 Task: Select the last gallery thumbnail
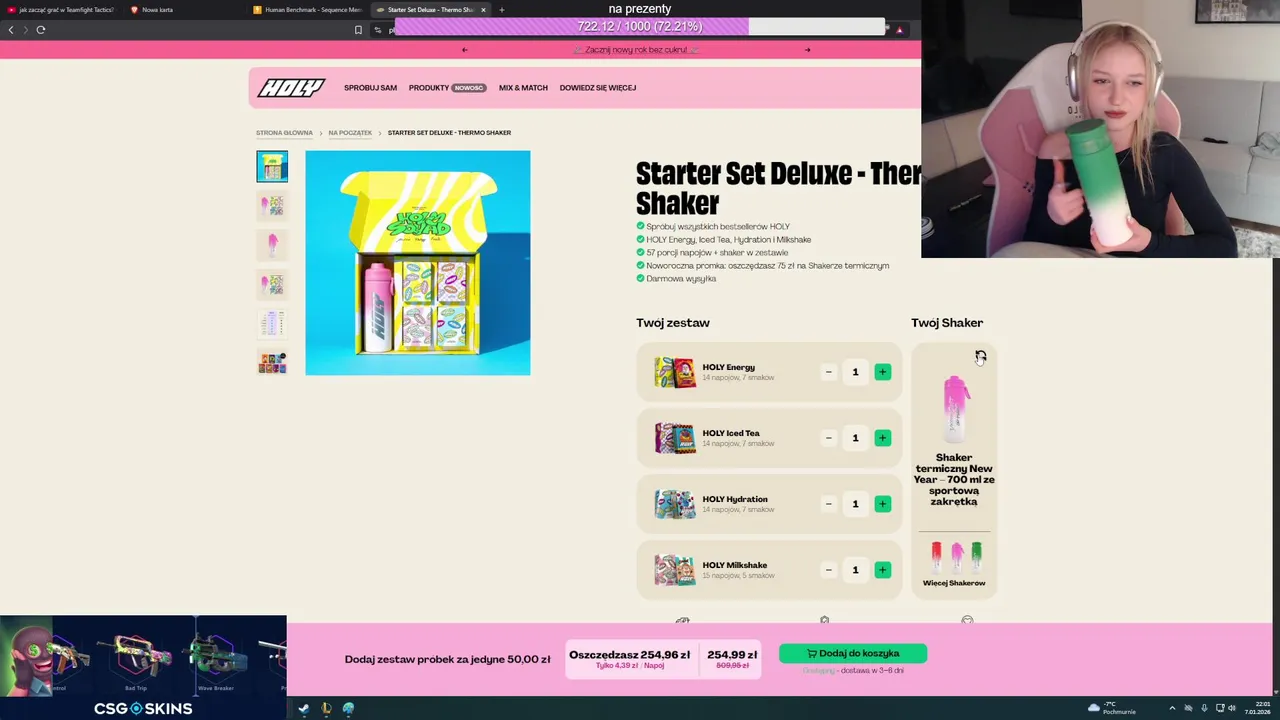pos(272,362)
